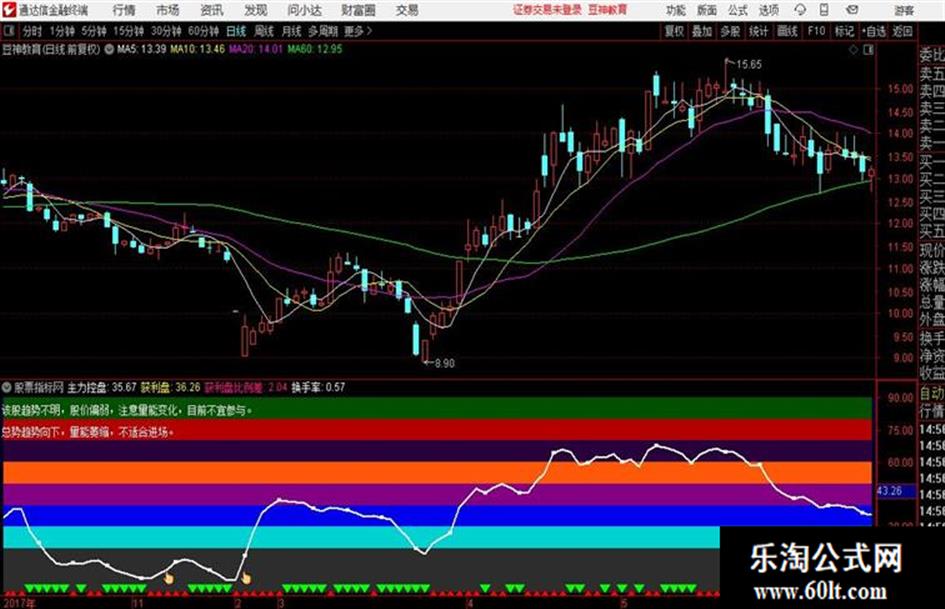Click the 游客 guest account label
The height and width of the screenshot is (609, 945).
(x=904, y=10)
